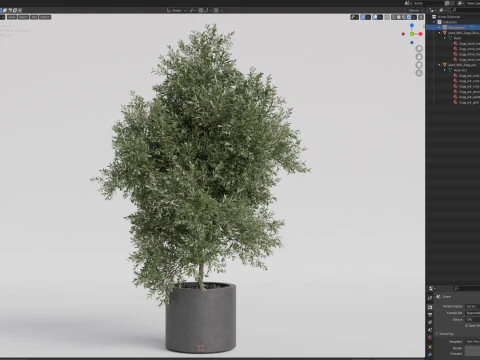Switch to rendered viewport shading
This screenshot has height=360, width=480.
[x=409, y=17]
